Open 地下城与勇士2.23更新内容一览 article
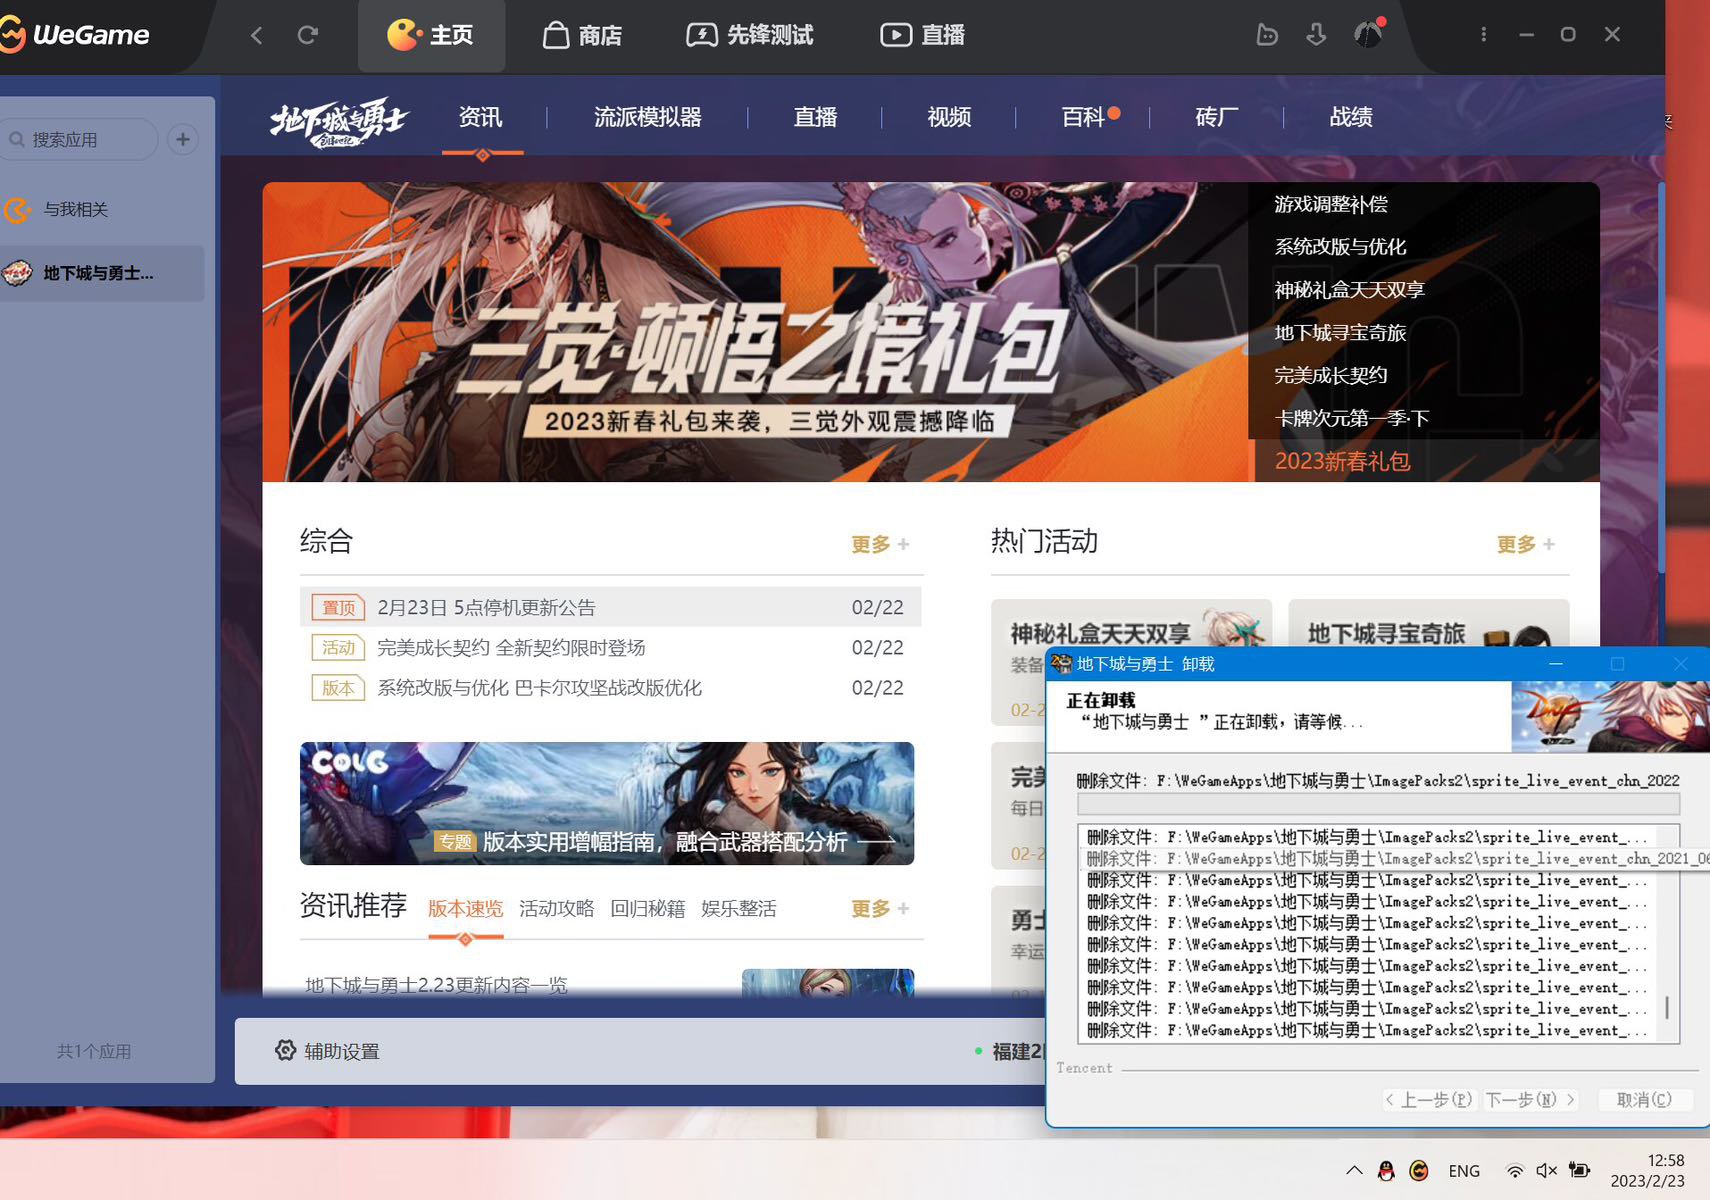The width and height of the screenshot is (1710, 1200). 436,985
